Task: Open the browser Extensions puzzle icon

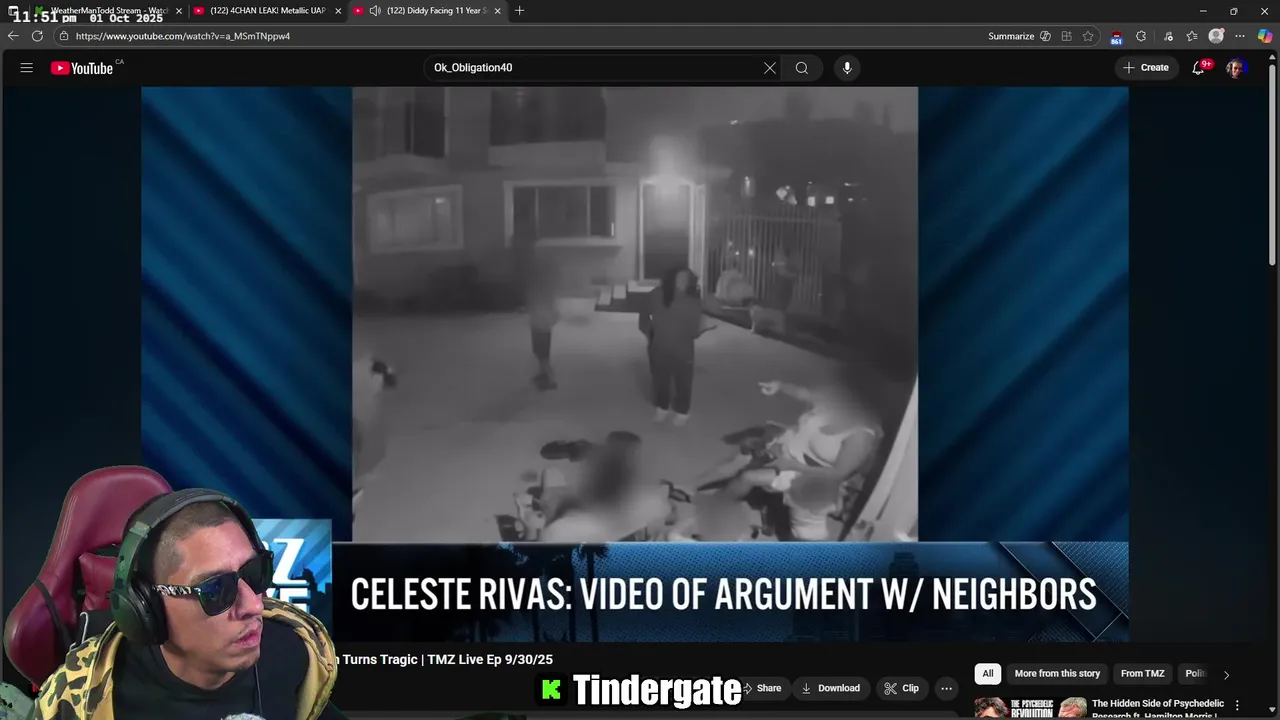Action: [x=1141, y=36]
